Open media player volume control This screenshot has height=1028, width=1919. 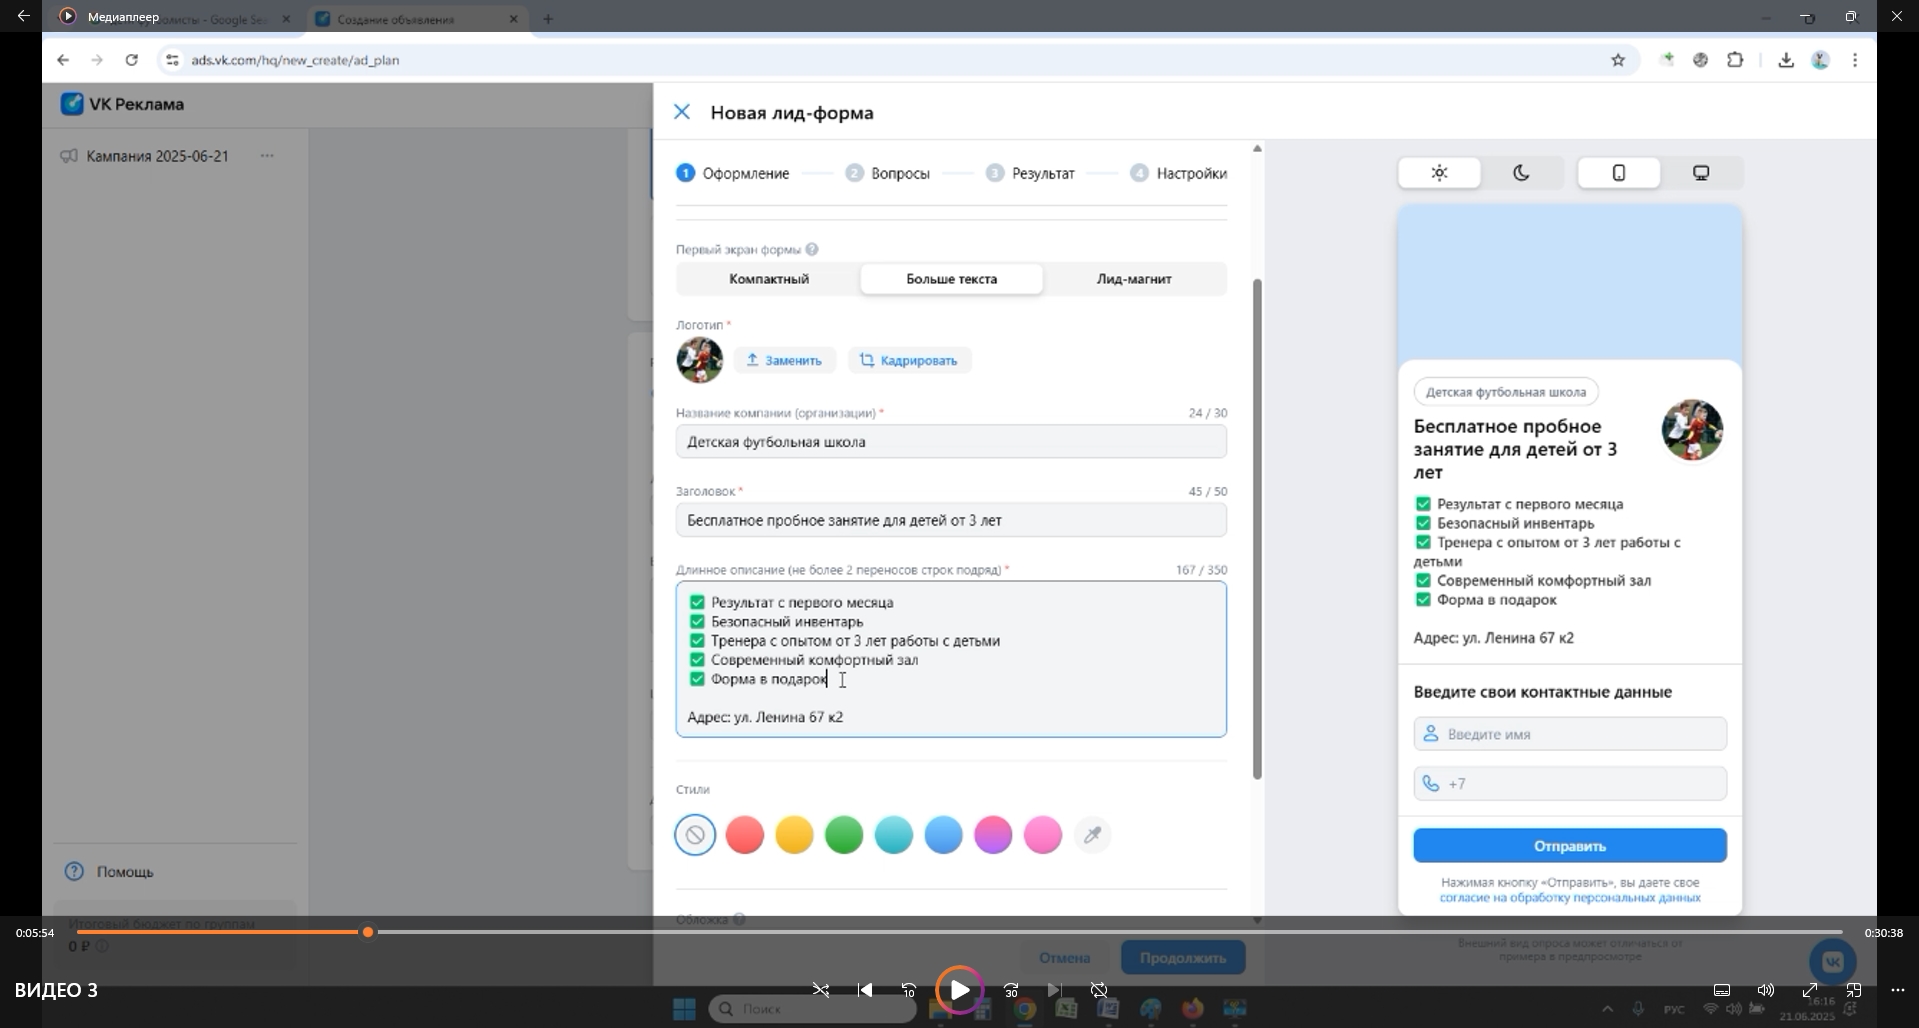(x=1766, y=990)
